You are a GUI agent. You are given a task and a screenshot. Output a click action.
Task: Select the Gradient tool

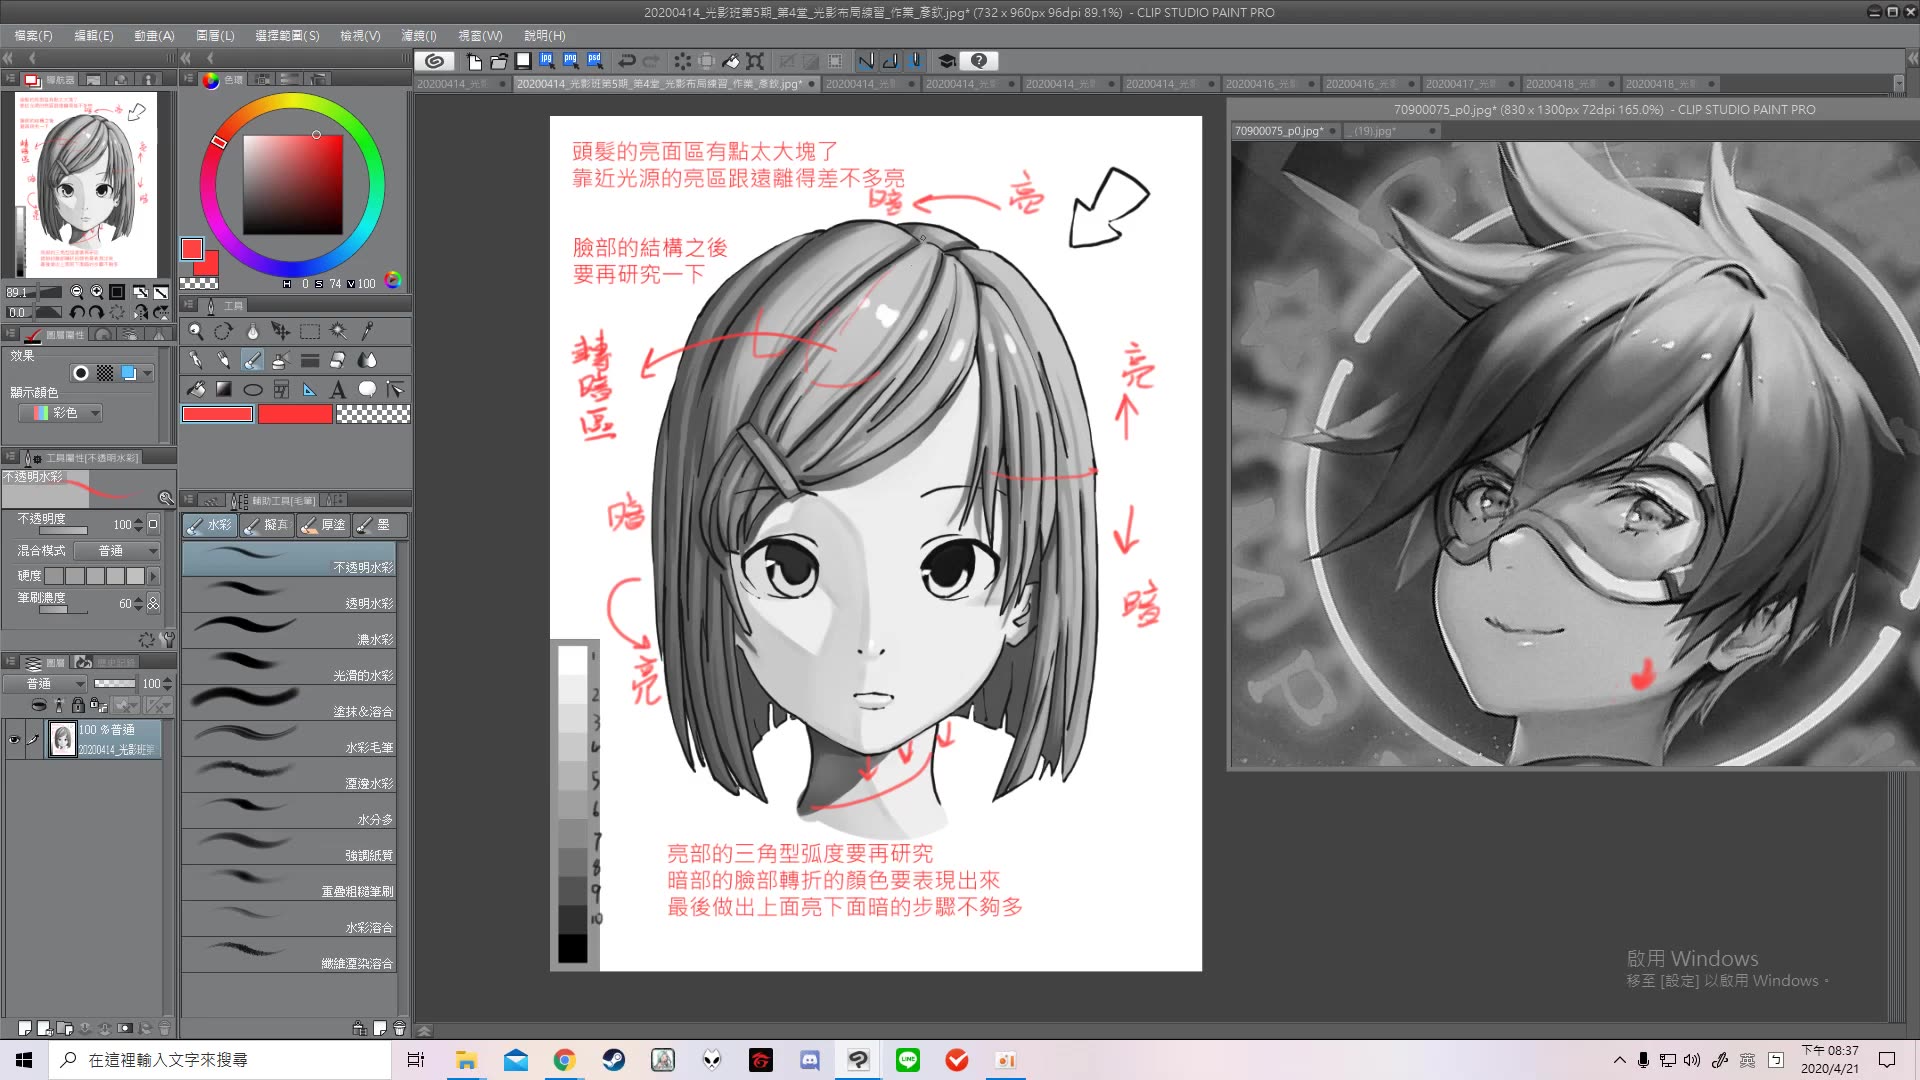pyautogui.click(x=224, y=389)
